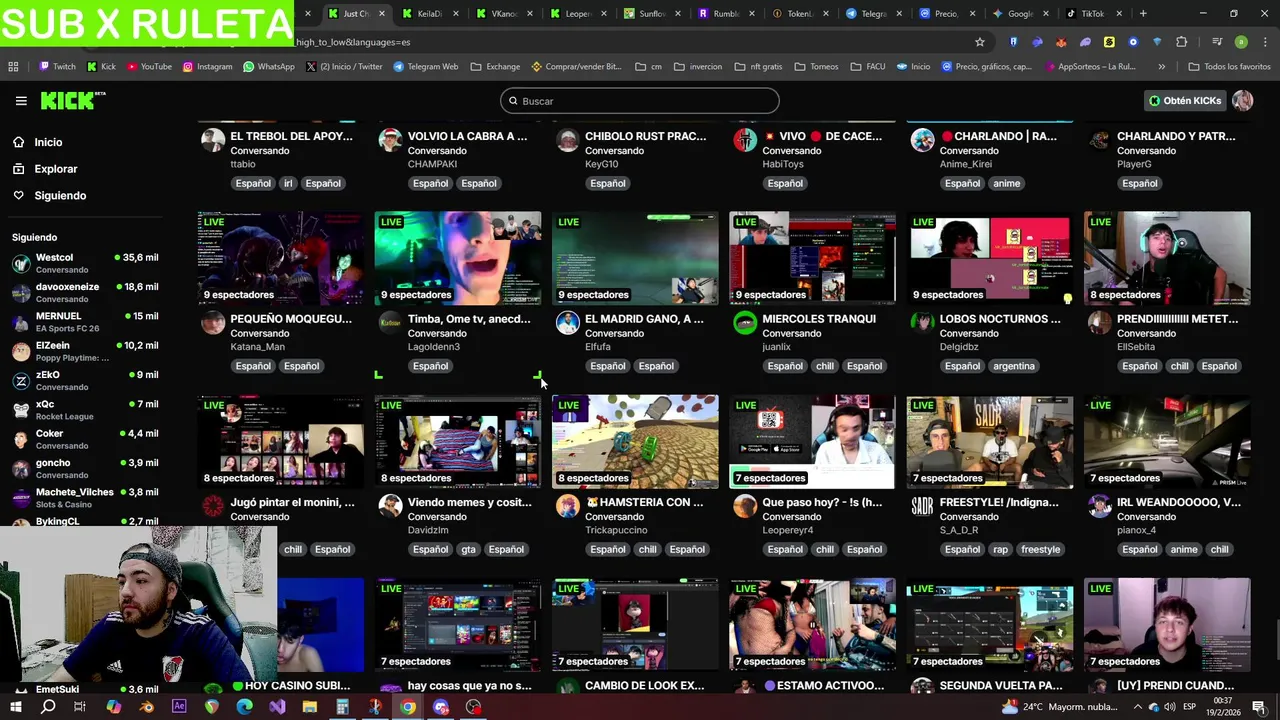Viewport: 1280px width, 720px height.
Task: Open WhatsApp bookmark
Action: (x=269, y=67)
